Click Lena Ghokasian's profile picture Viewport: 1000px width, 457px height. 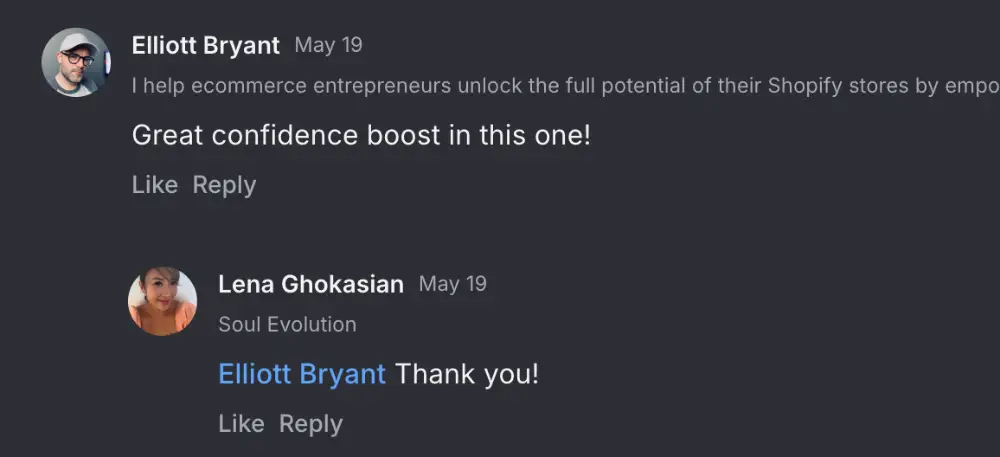pos(162,301)
